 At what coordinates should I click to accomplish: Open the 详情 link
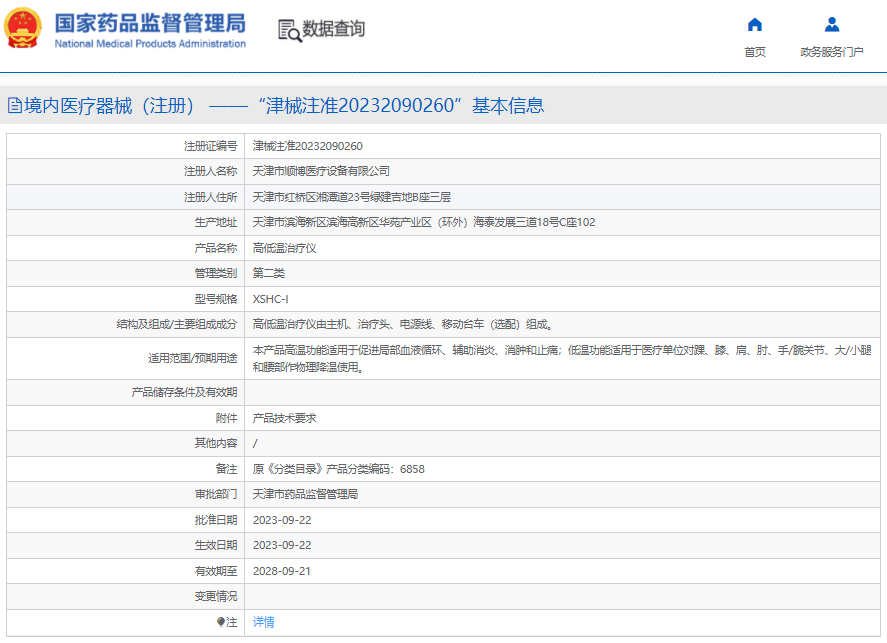(x=264, y=622)
